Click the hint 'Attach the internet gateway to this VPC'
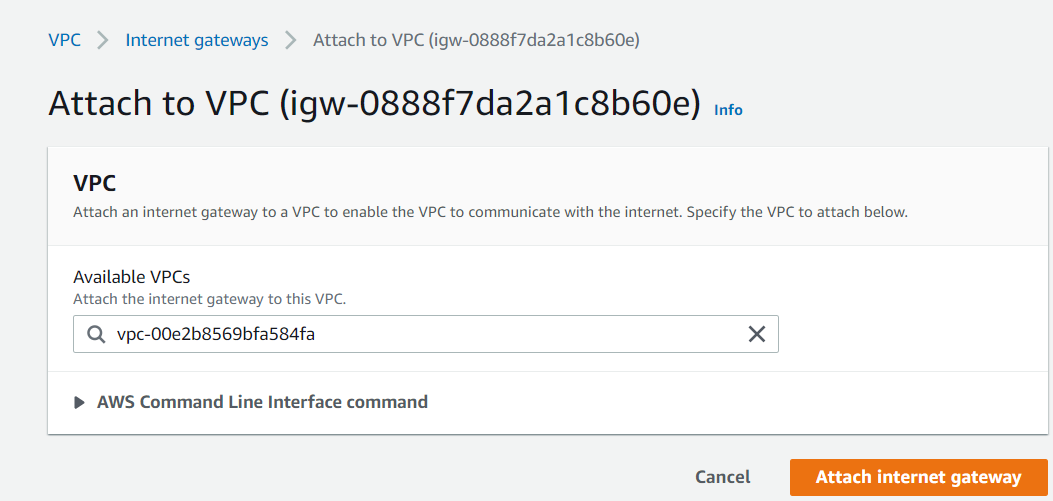This screenshot has width=1053, height=501. 210,298
